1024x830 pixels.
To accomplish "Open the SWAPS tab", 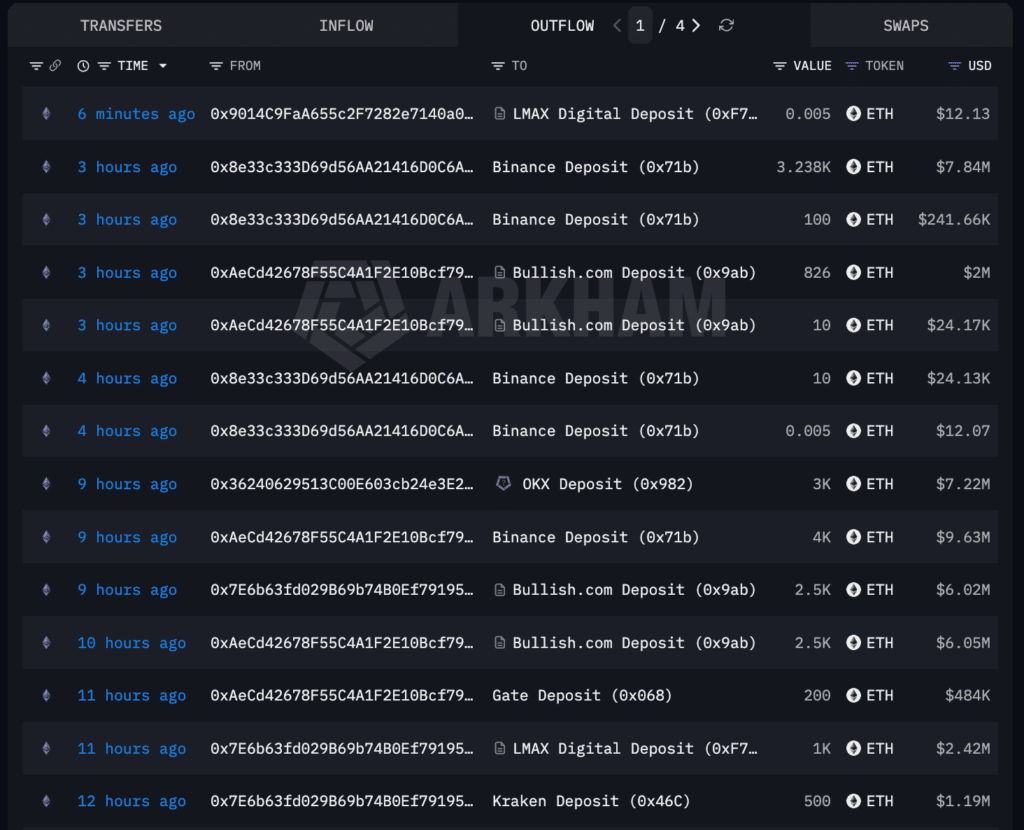I will (x=905, y=25).
